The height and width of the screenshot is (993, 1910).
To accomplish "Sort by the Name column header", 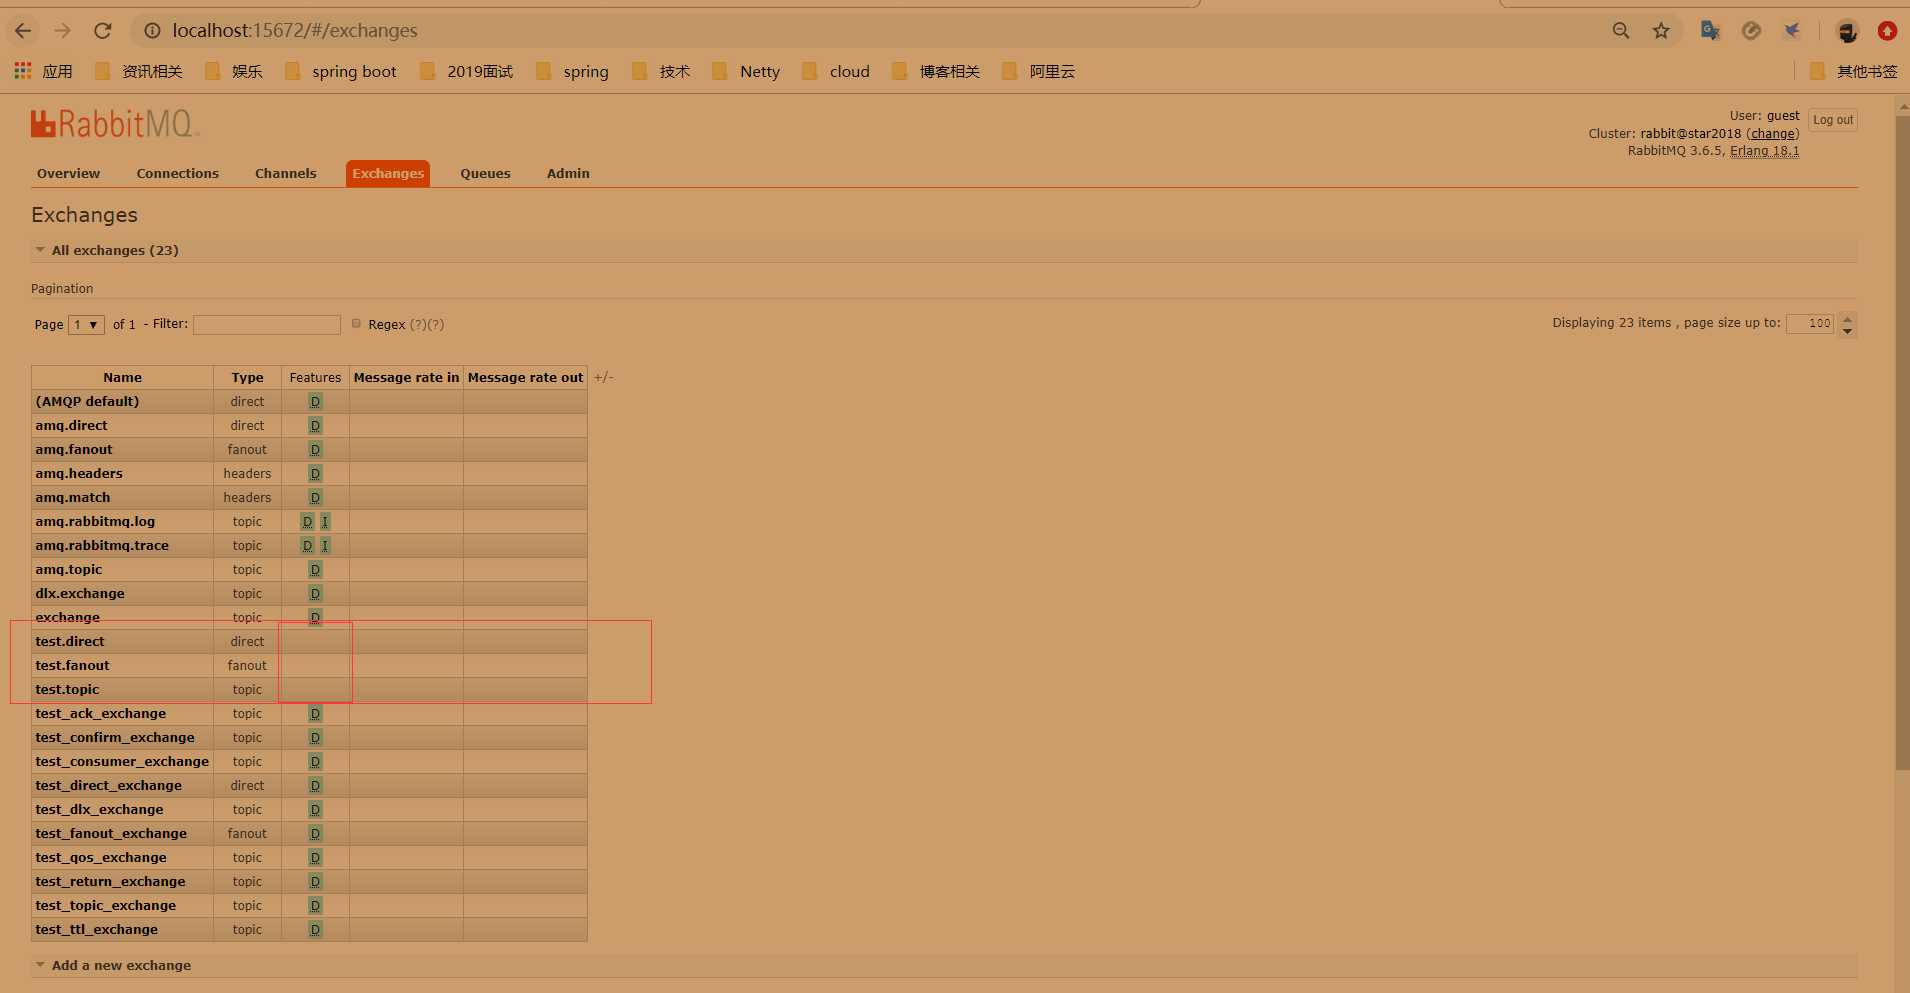I will (x=122, y=378).
